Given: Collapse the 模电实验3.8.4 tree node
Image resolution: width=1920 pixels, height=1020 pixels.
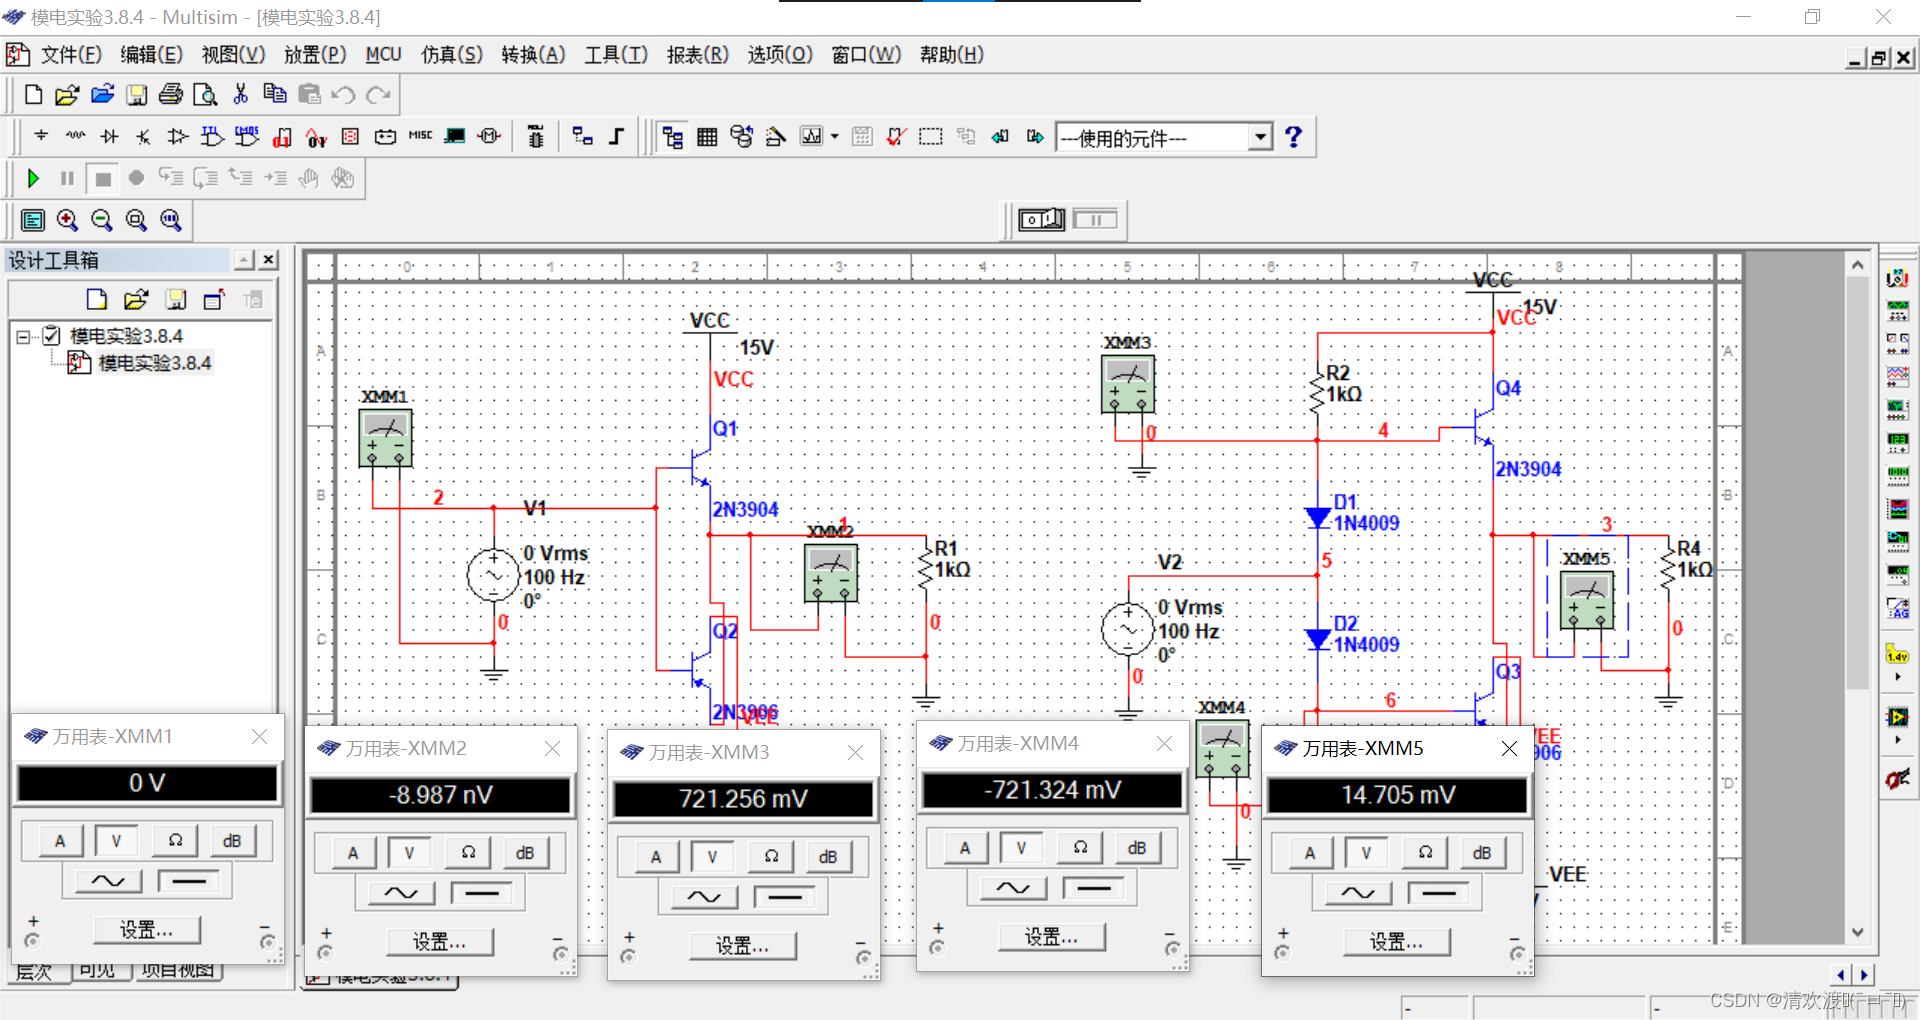Looking at the screenshot, I should coord(23,337).
